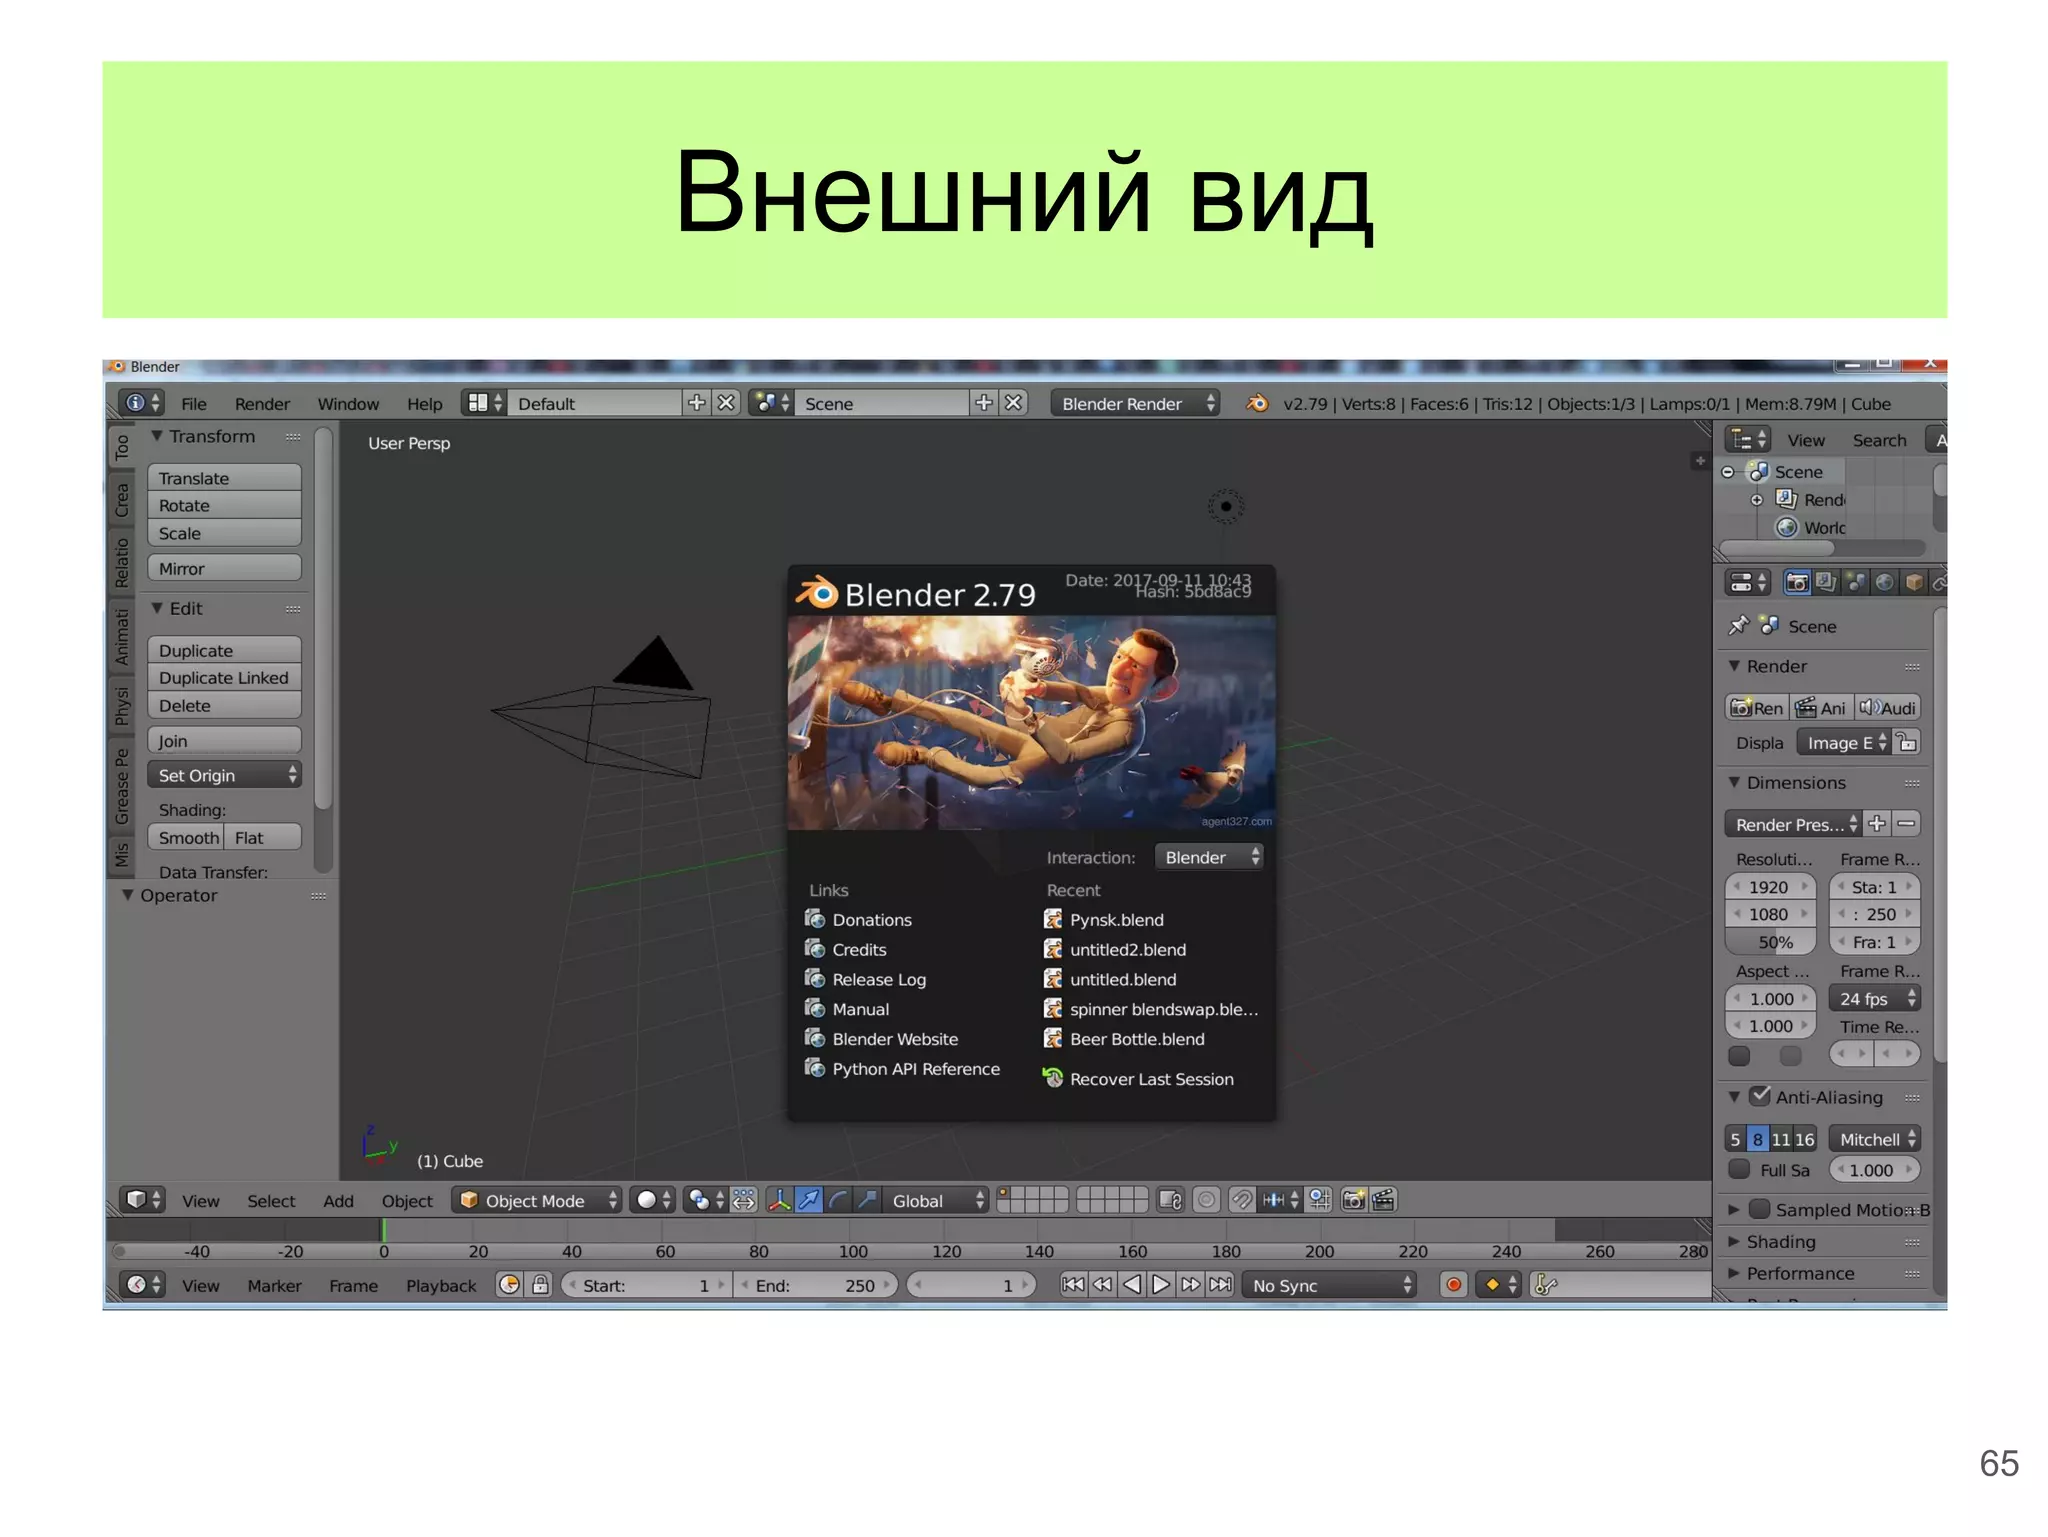Open the Blender Render engine dropdown

click(1135, 403)
